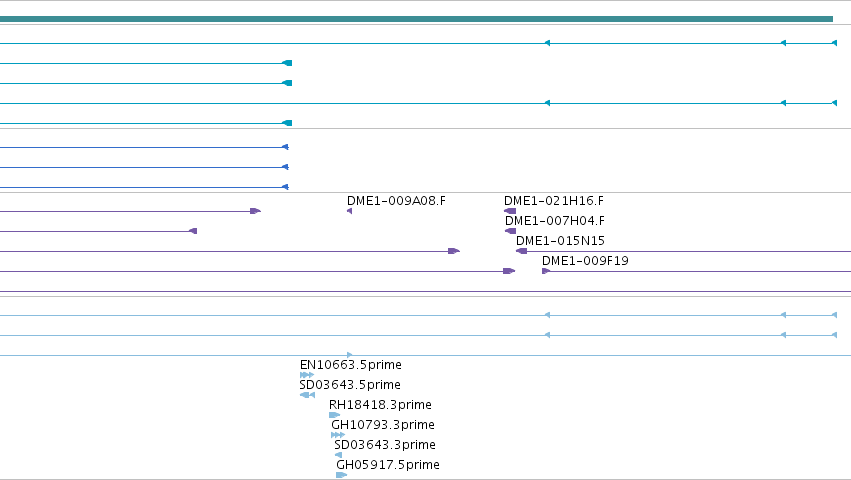Click the arrow glyph under SD03643.5prime
Viewport: 851px width, 480px height.
tap(307, 395)
